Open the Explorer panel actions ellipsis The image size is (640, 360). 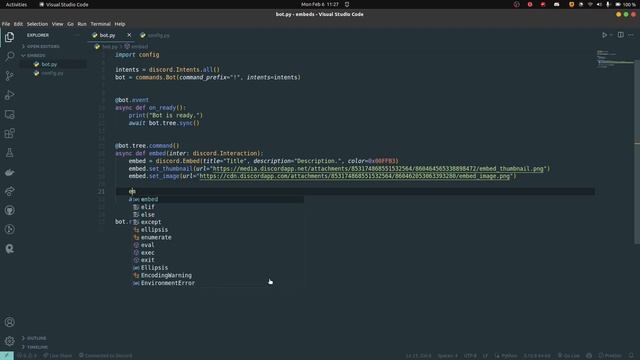tap(78, 35)
